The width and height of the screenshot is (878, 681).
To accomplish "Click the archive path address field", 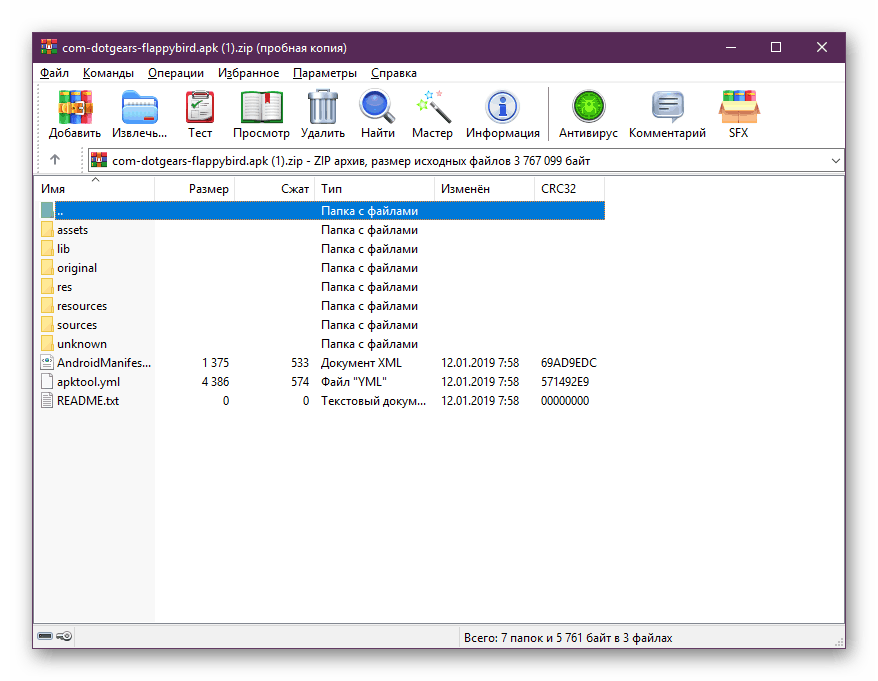I will coord(466,161).
